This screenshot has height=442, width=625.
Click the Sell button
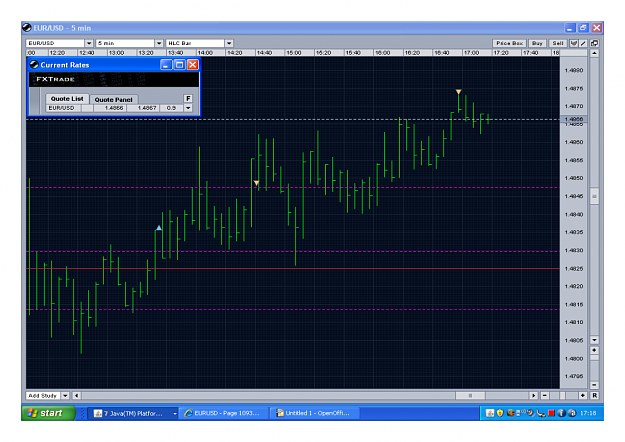pyautogui.click(x=558, y=43)
